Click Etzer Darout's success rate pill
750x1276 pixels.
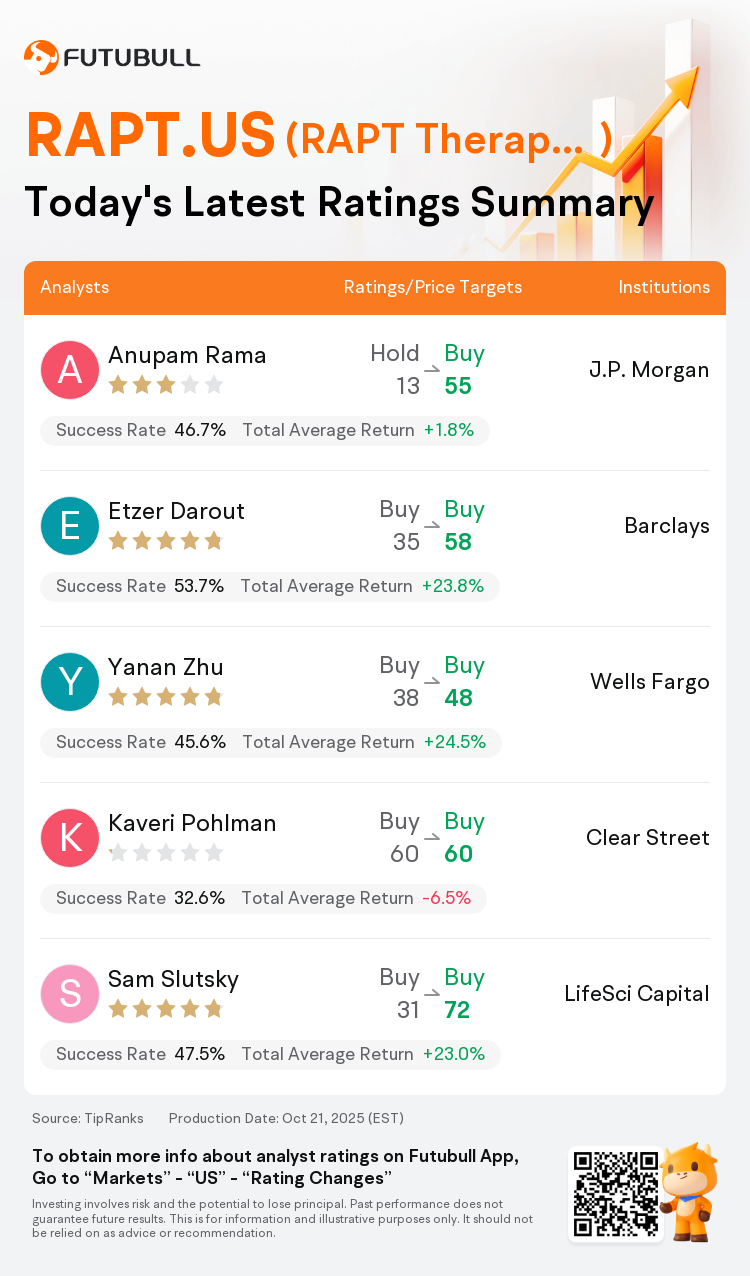(x=269, y=586)
